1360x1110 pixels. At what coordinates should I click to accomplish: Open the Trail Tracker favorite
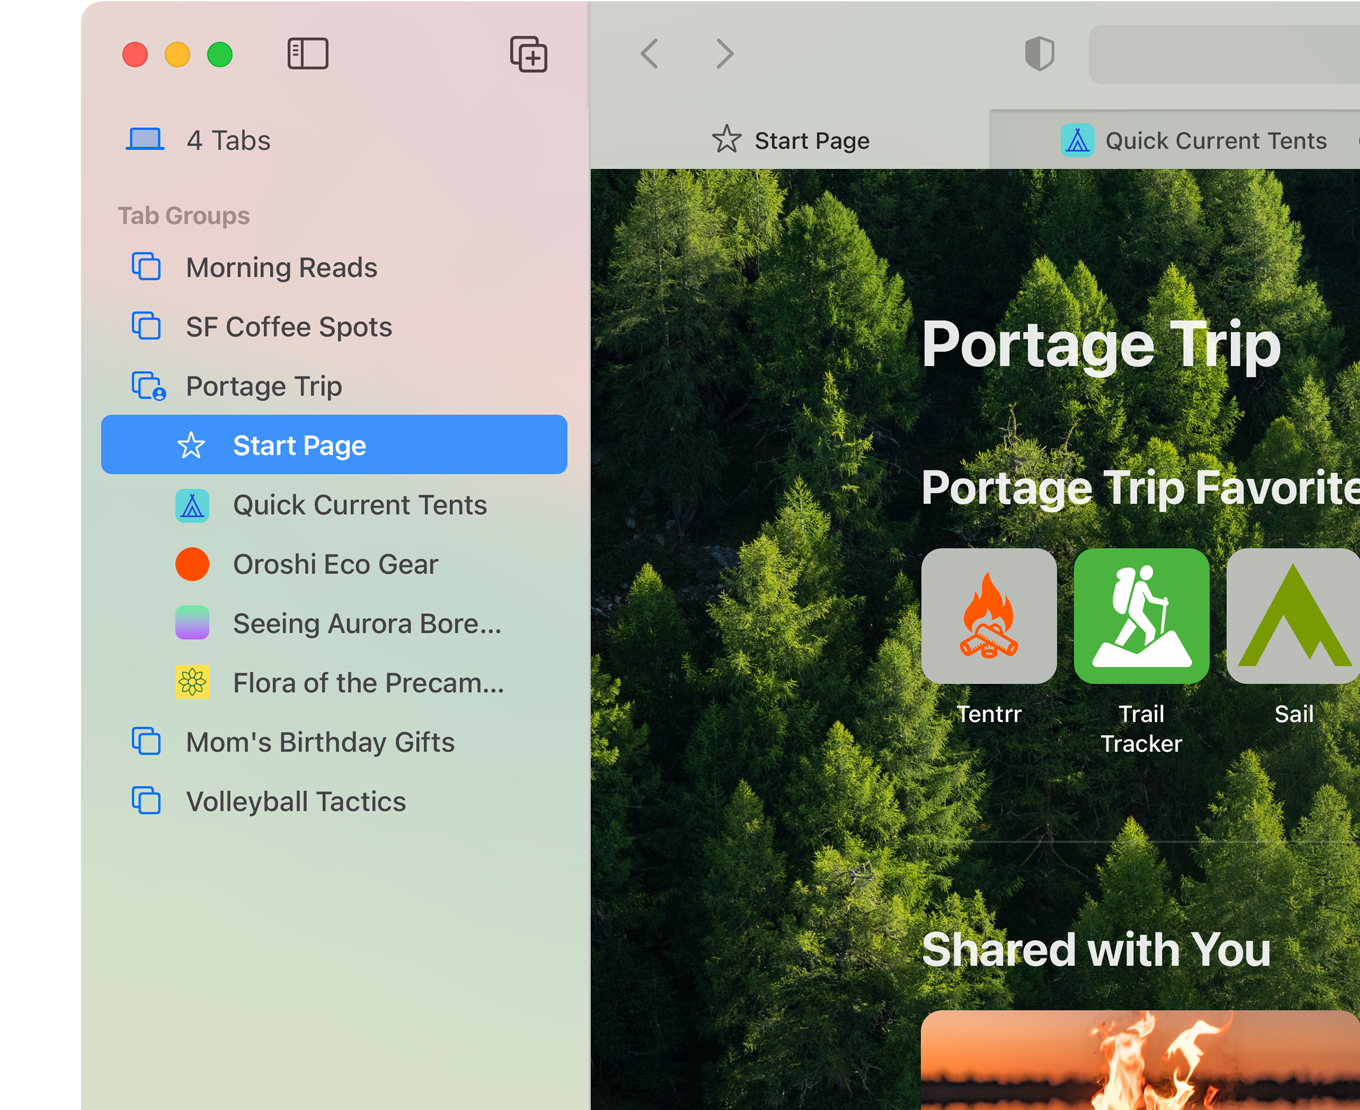pyautogui.click(x=1141, y=616)
